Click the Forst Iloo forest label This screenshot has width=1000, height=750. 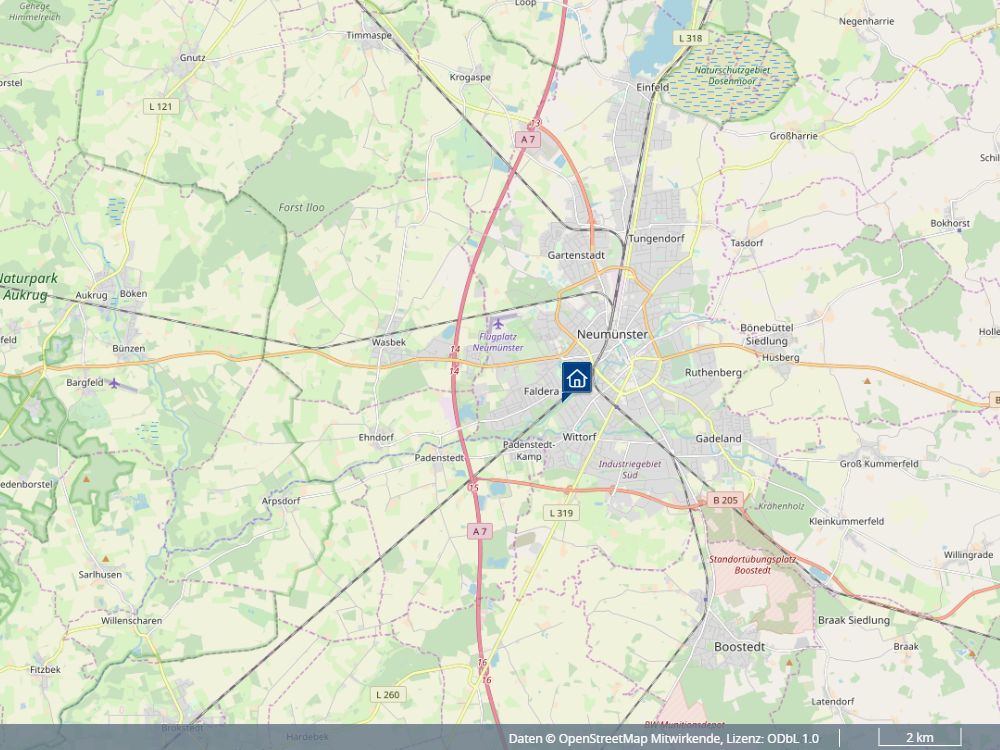pyautogui.click(x=301, y=207)
